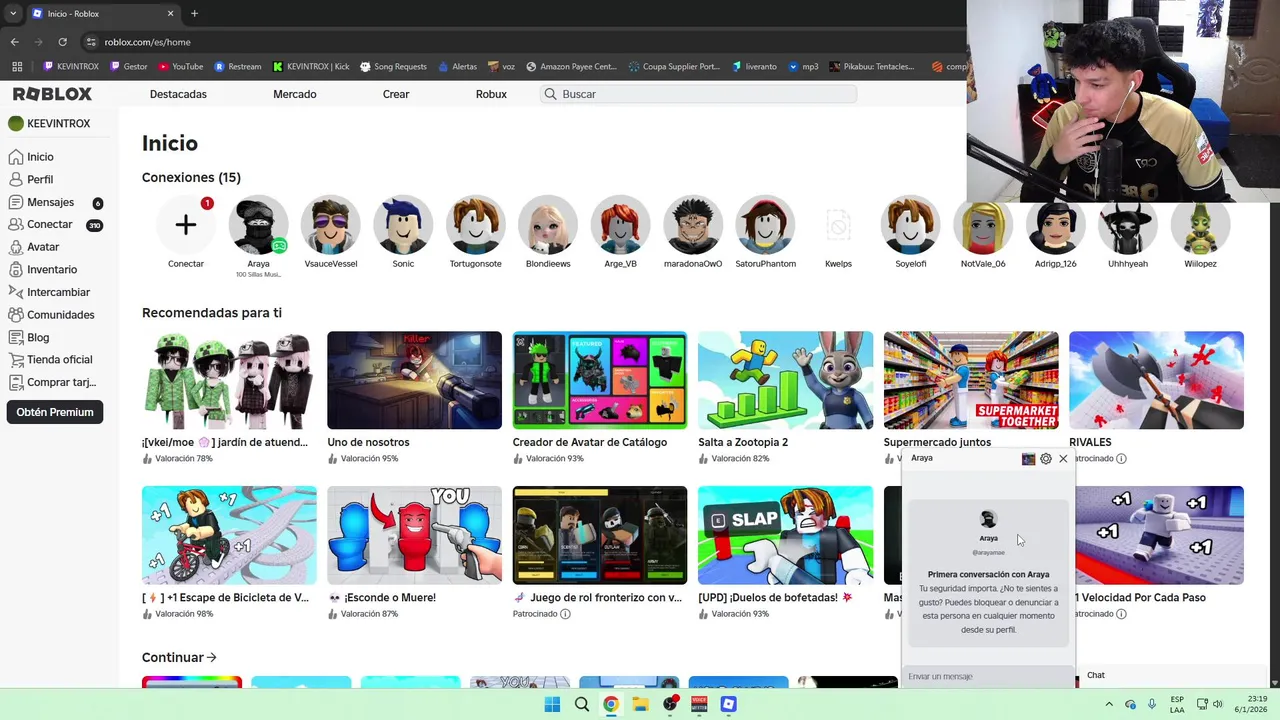The height and width of the screenshot is (720, 1280).
Task: Open YouTube bookmark
Action: (x=180, y=67)
